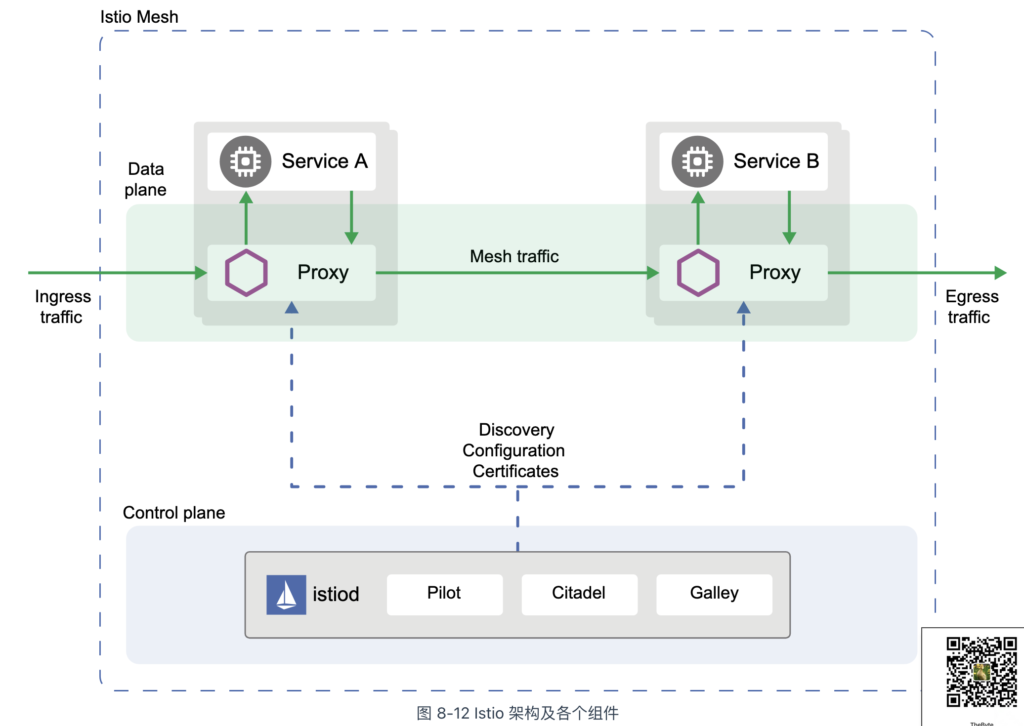1024x726 pixels.
Task: Click the 'istiod' label
Action: 336,594
